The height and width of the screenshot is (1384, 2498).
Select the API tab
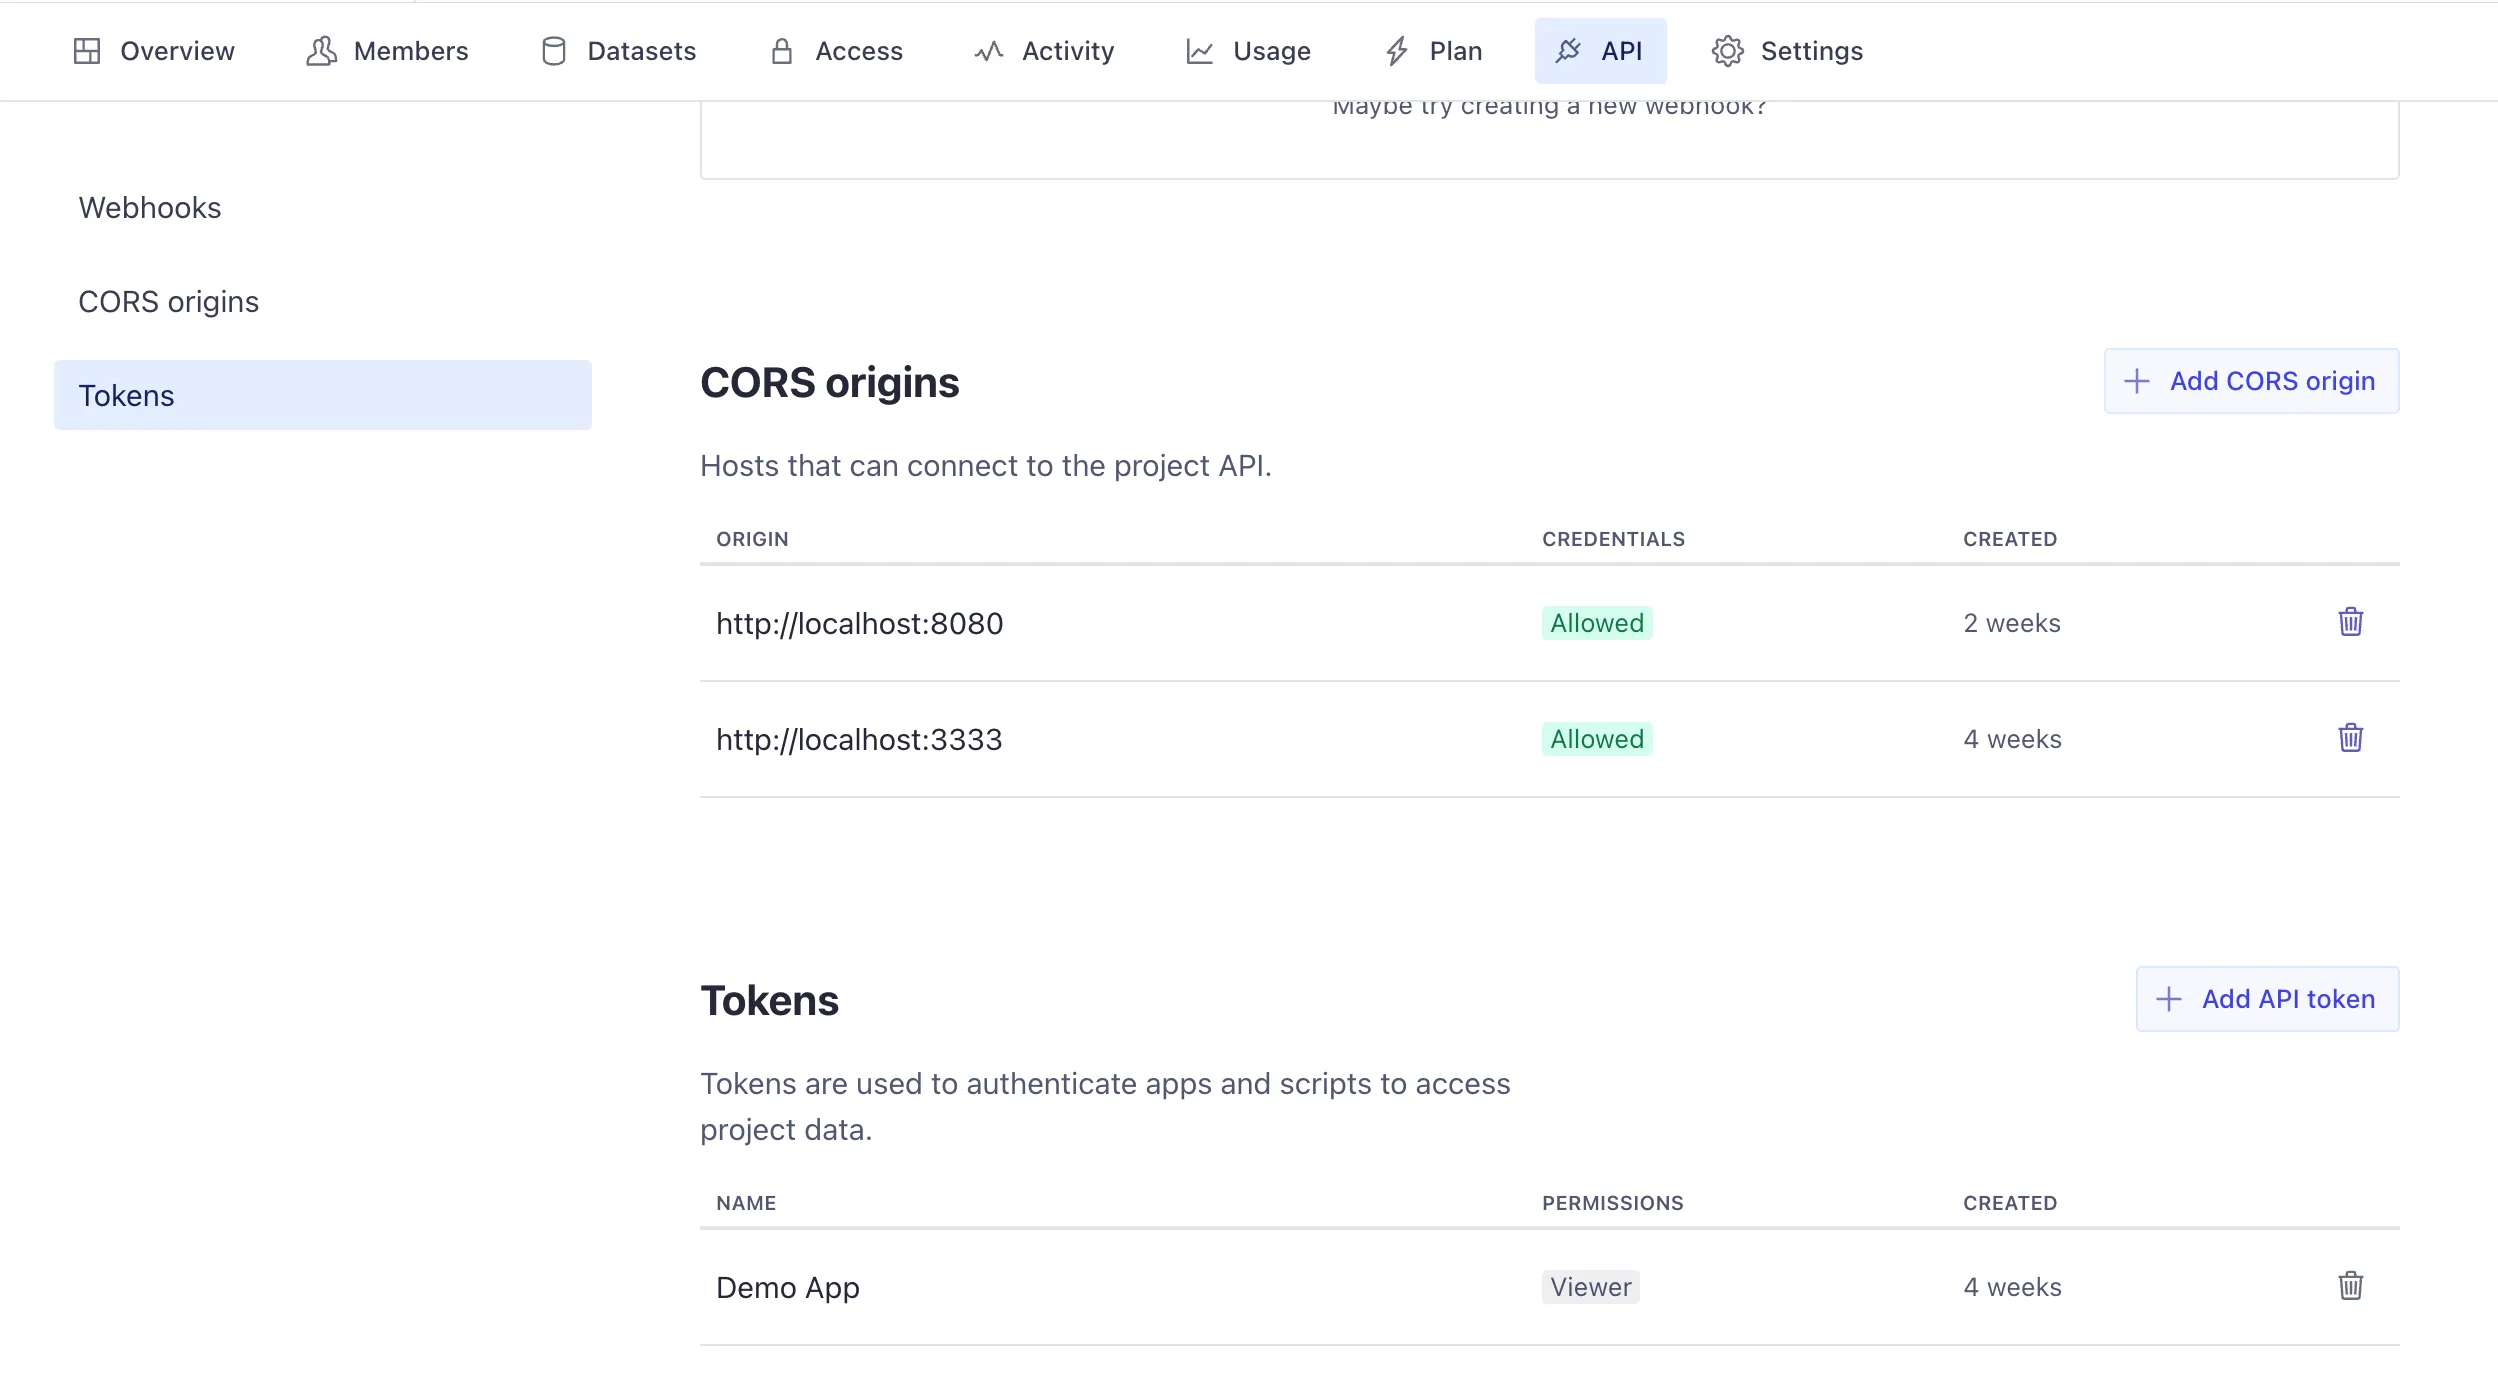(1600, 51)
